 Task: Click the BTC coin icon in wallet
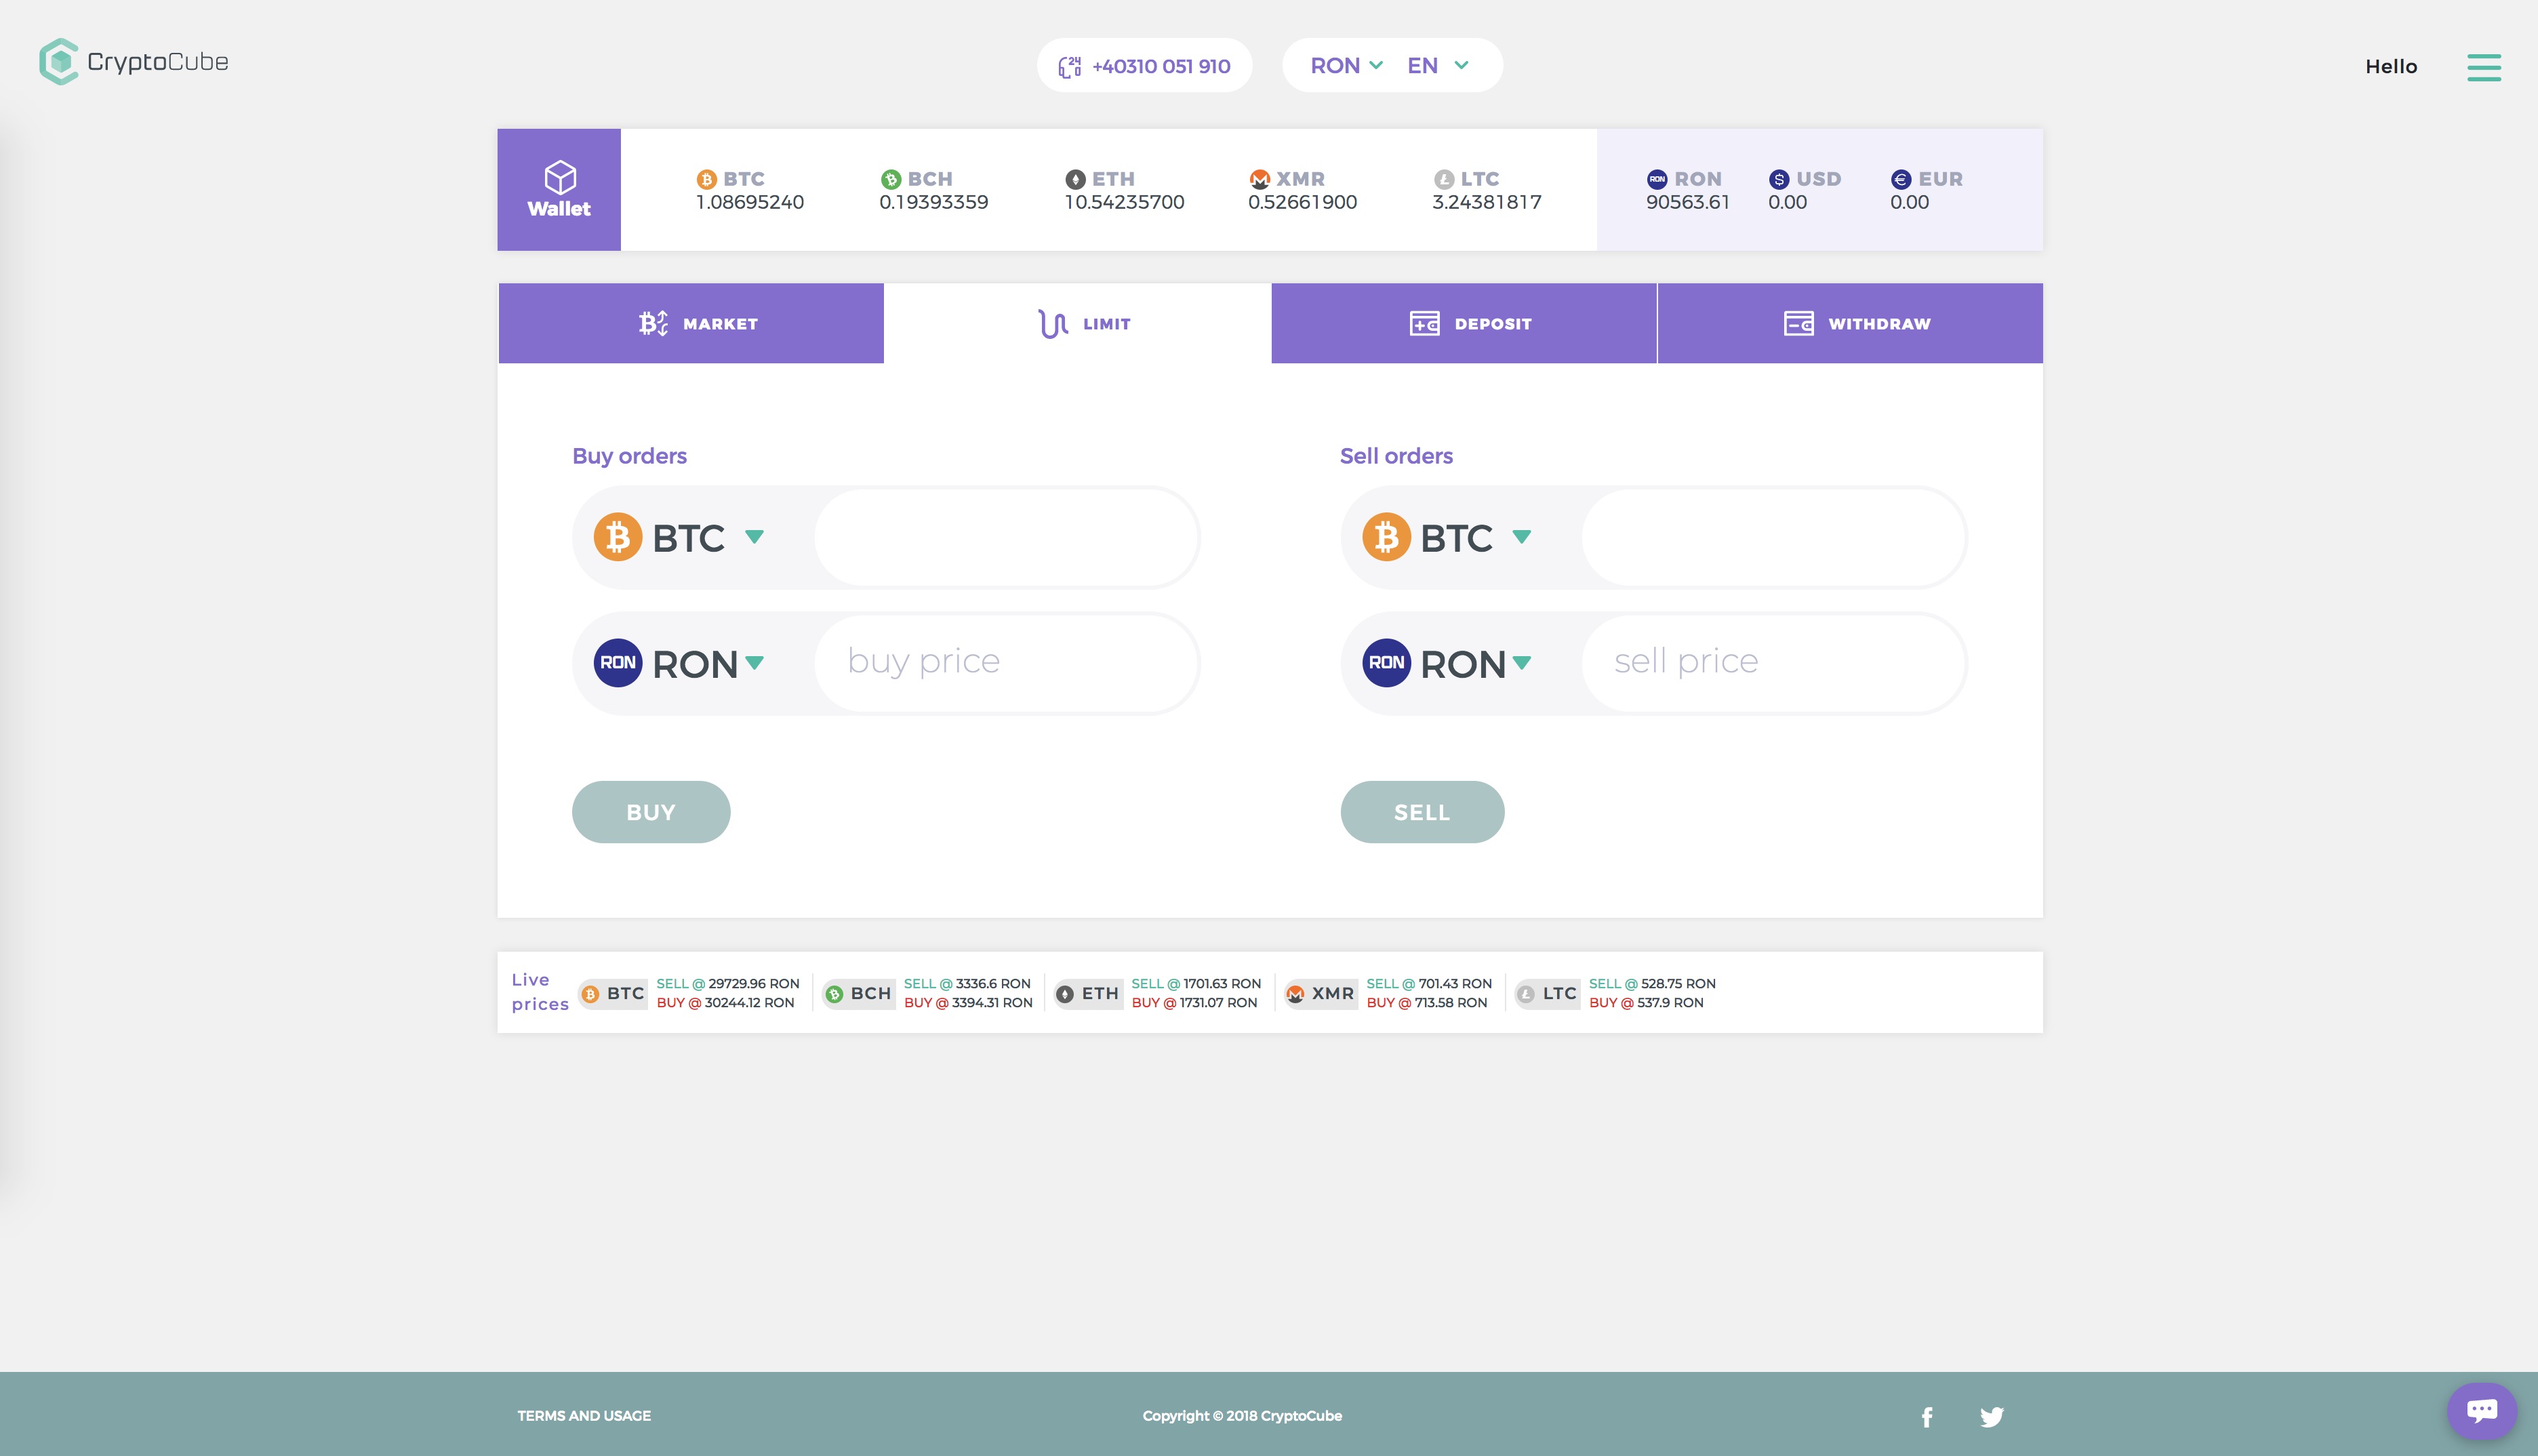tap(707, 179)
